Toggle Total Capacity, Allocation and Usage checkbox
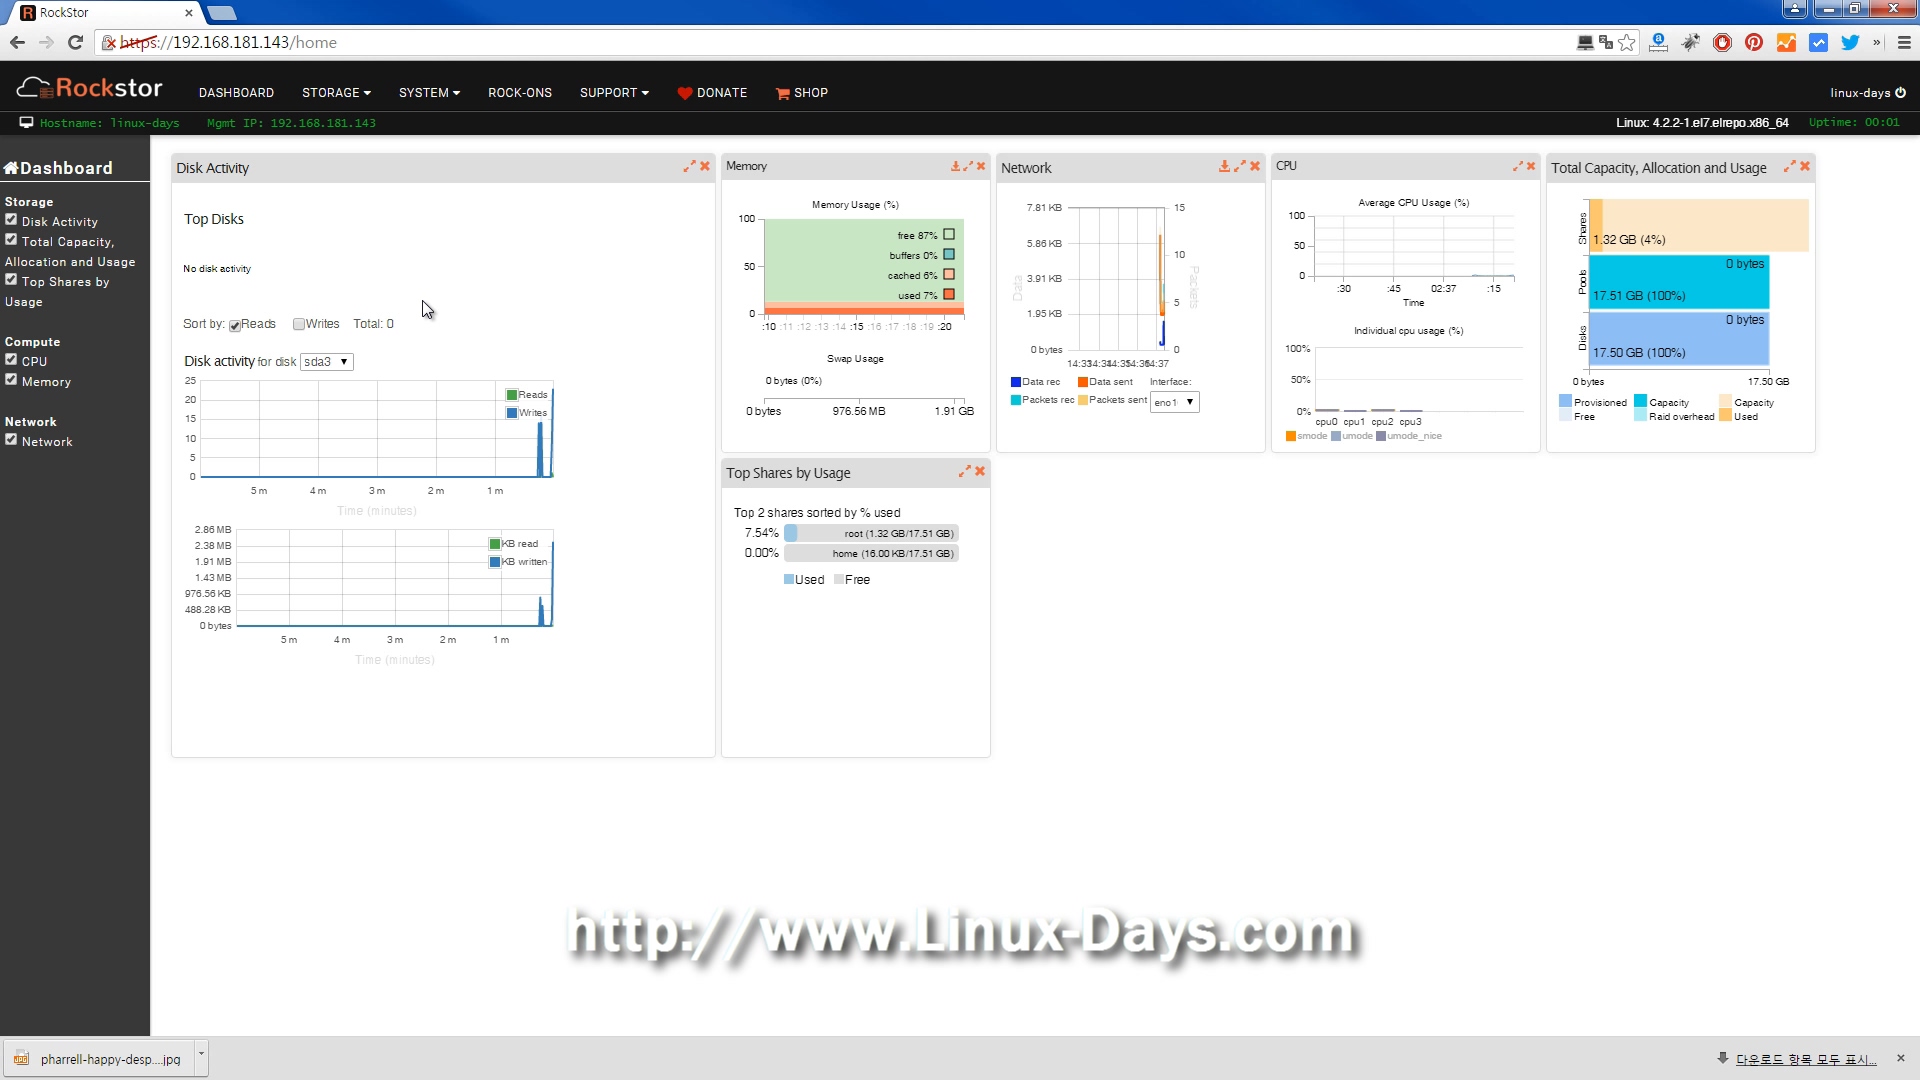Image resolution: width=1920 pixels, height=1080 pixels. click(11, 239)
